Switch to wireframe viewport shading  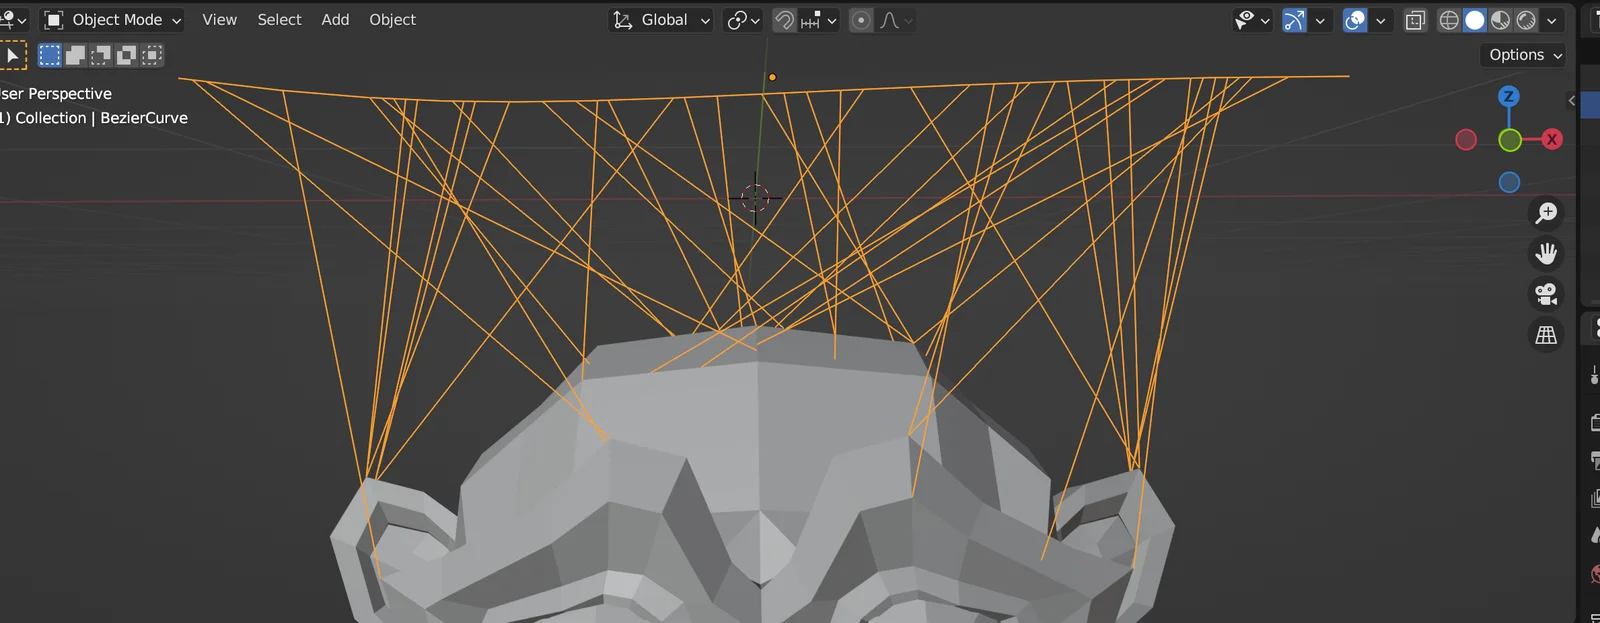tap(1448, 20)
